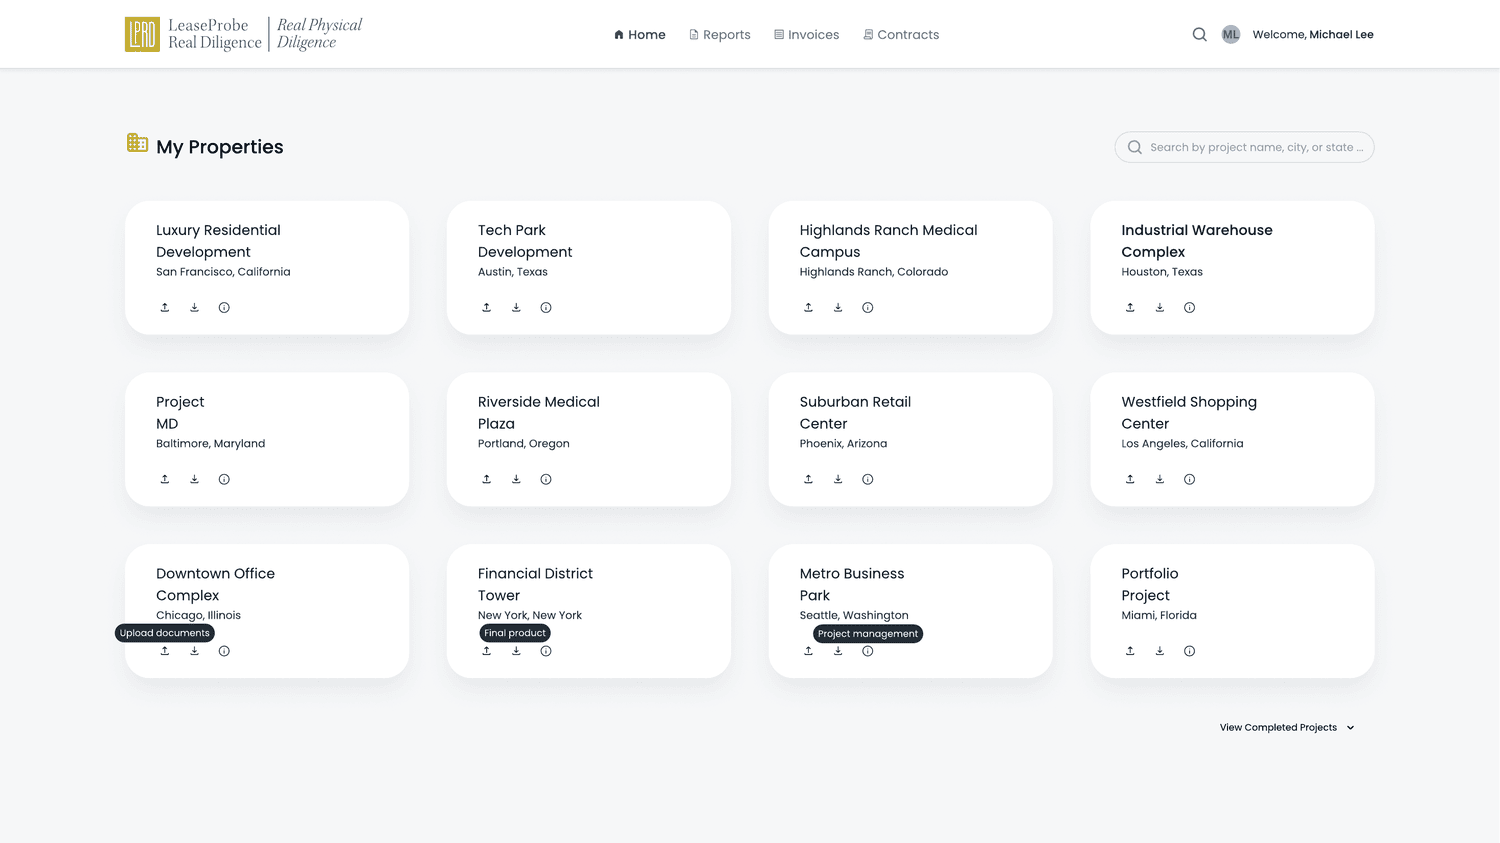
Task: Click the header search magnifier icon
Action: click(x=1200, y=34)
